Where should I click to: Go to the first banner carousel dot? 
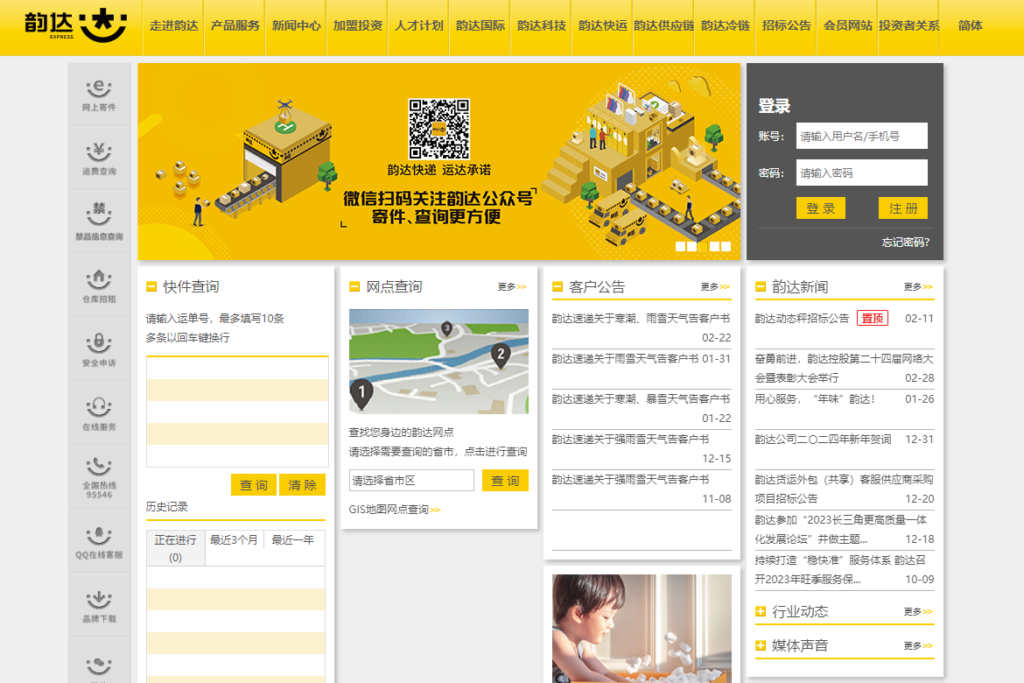(680, 246)
